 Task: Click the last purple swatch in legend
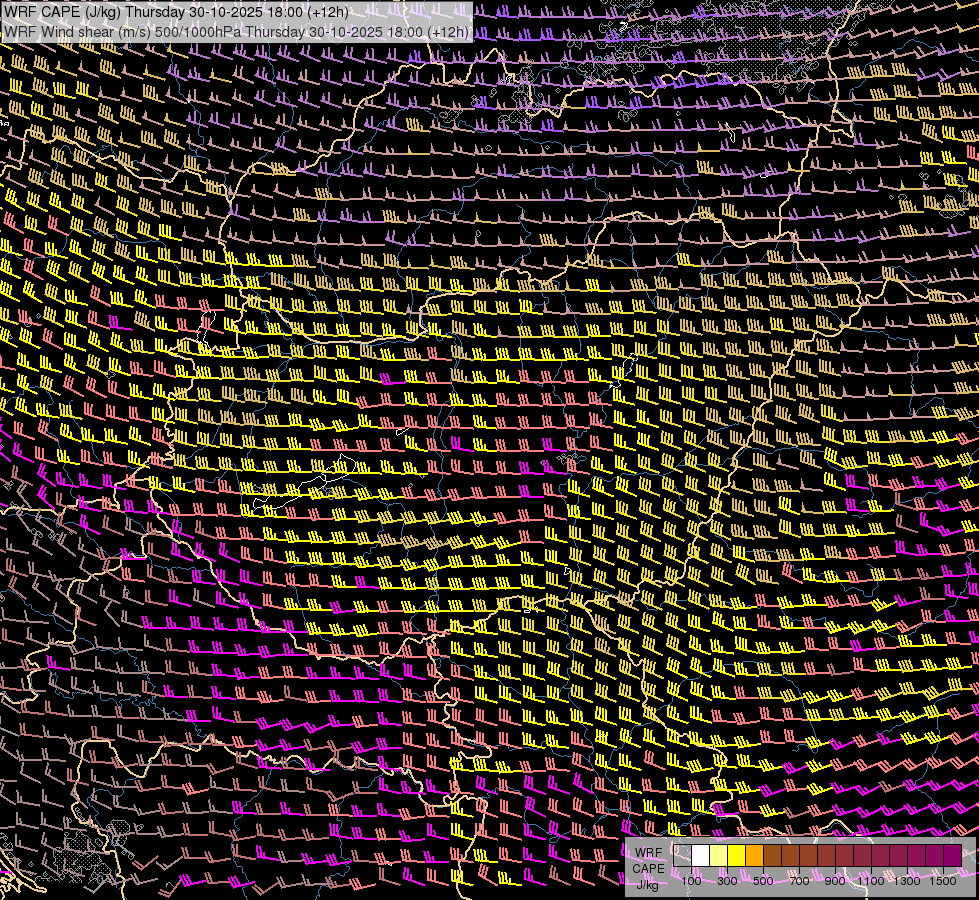[953, 856]
